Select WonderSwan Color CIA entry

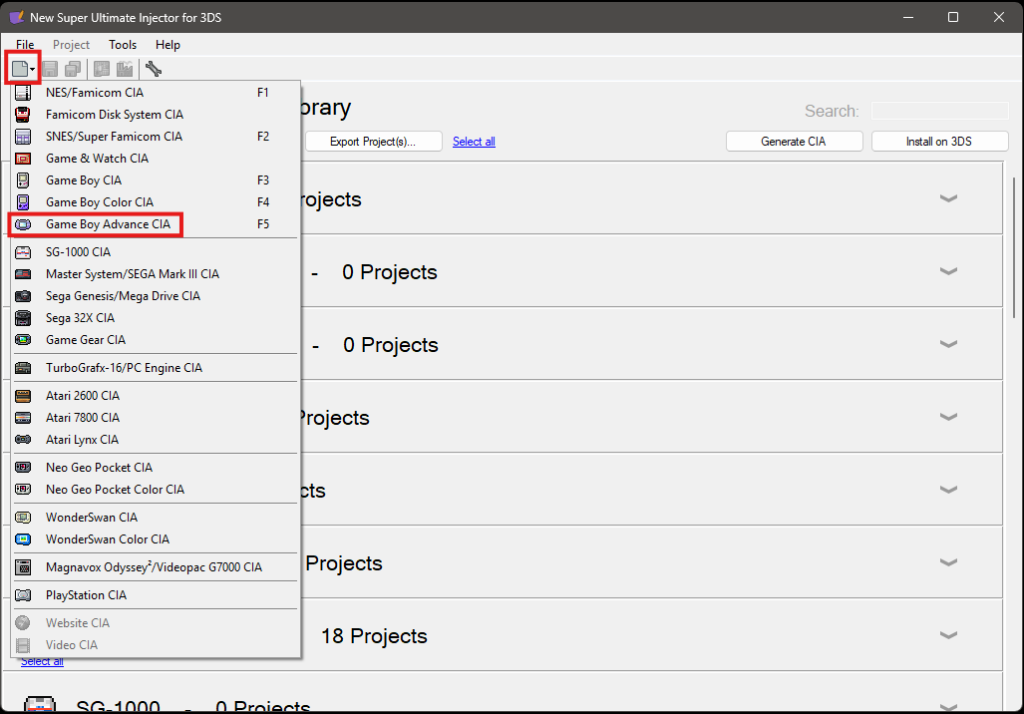pyautogui.click(x=155, y=540)
